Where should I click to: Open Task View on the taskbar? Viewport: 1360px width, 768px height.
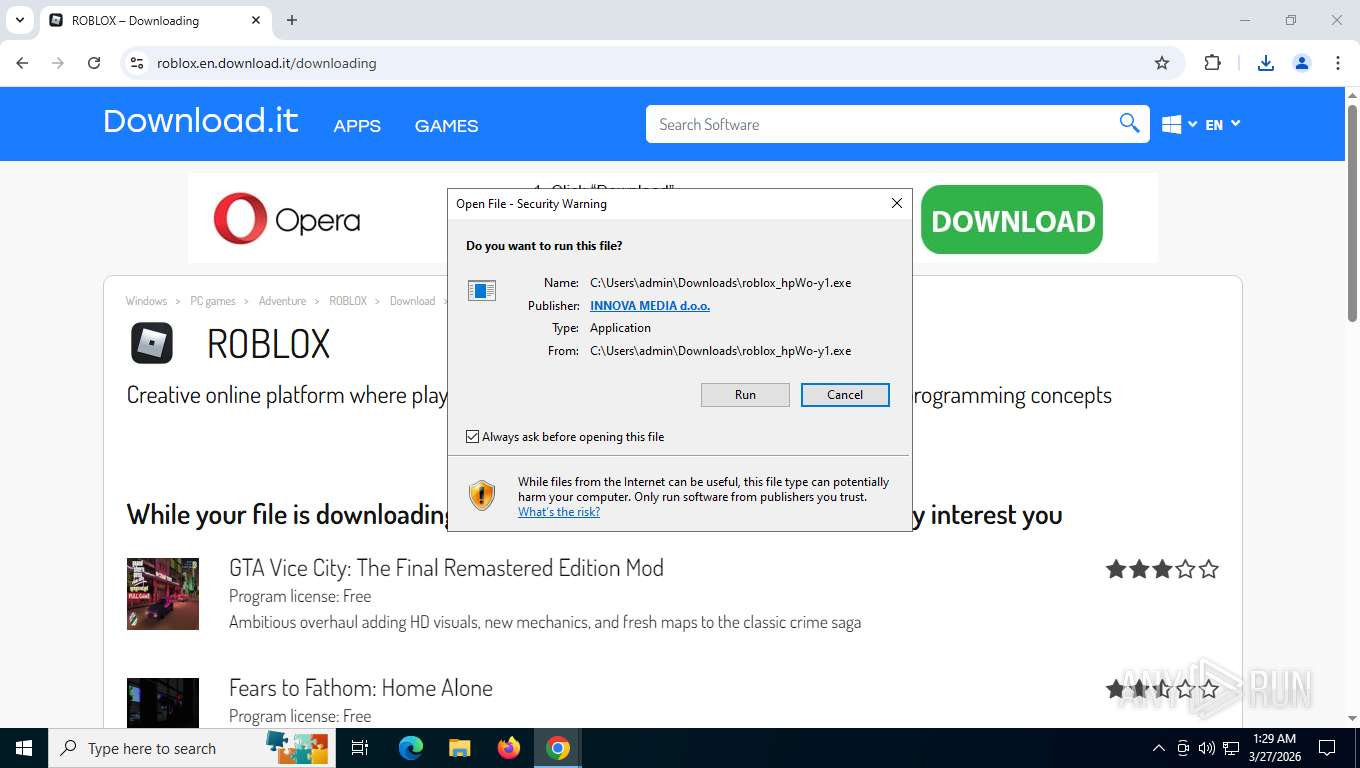(x=360, y=748)
